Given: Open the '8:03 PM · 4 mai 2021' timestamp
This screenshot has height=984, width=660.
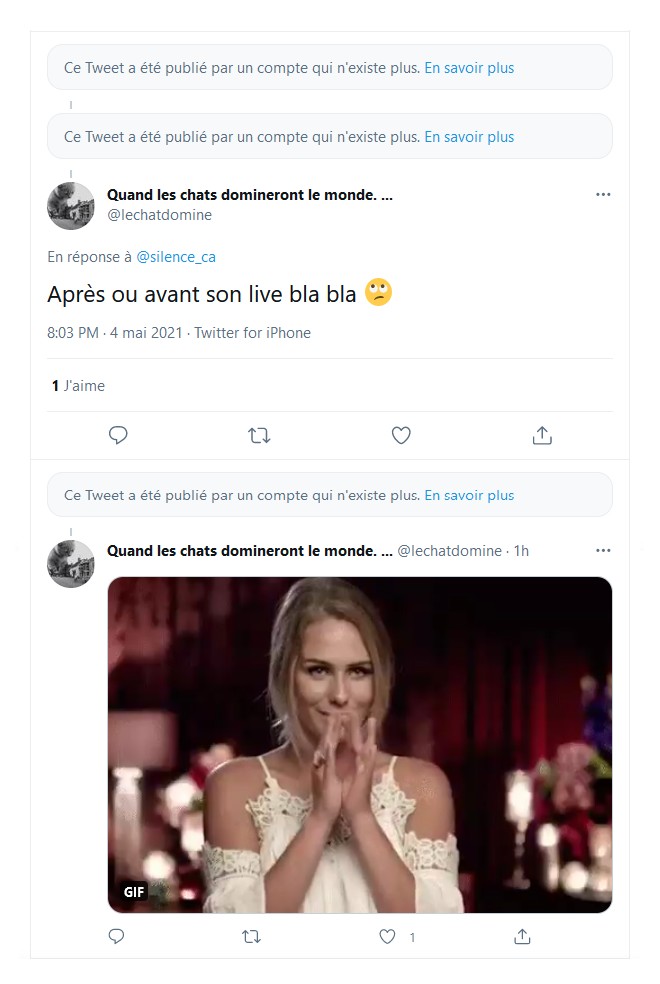Looking at the screenshot, I should click(115, 333).
